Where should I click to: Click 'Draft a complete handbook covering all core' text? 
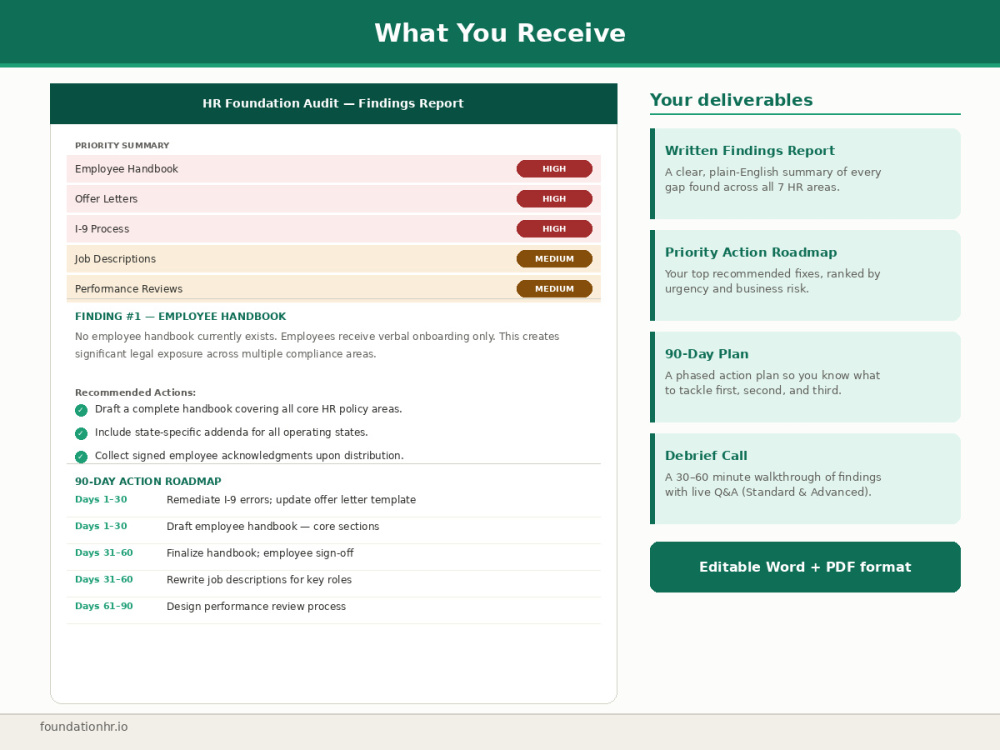click(x=249, y=409)
